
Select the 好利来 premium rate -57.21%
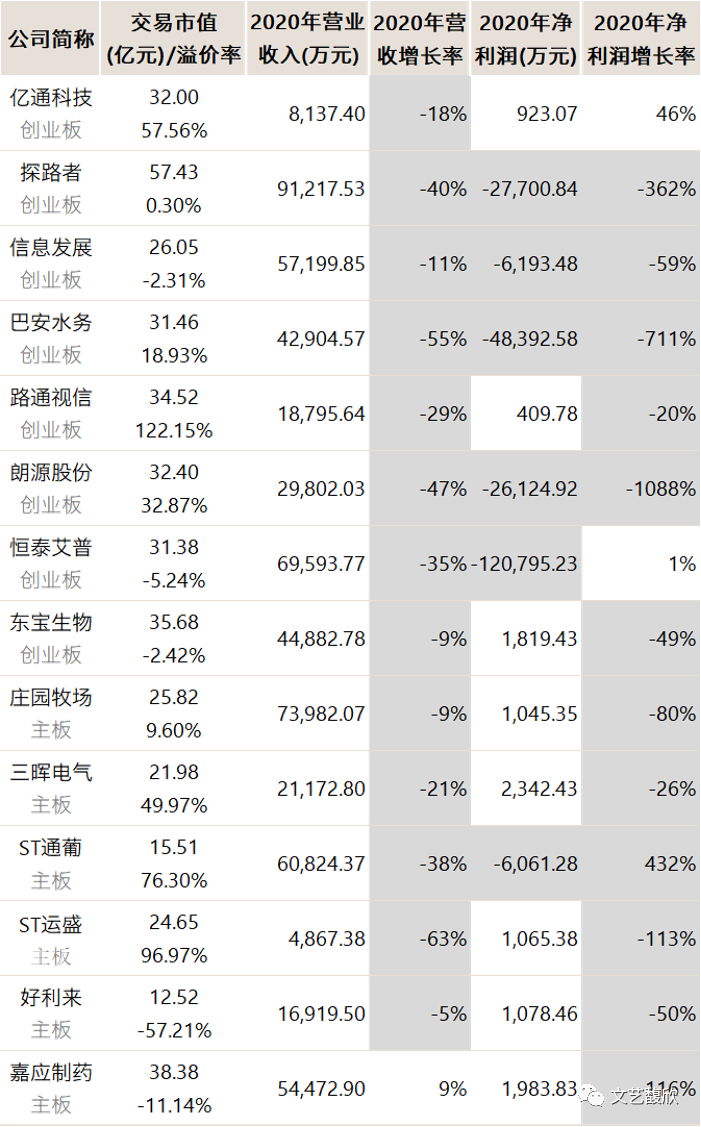174,1031
